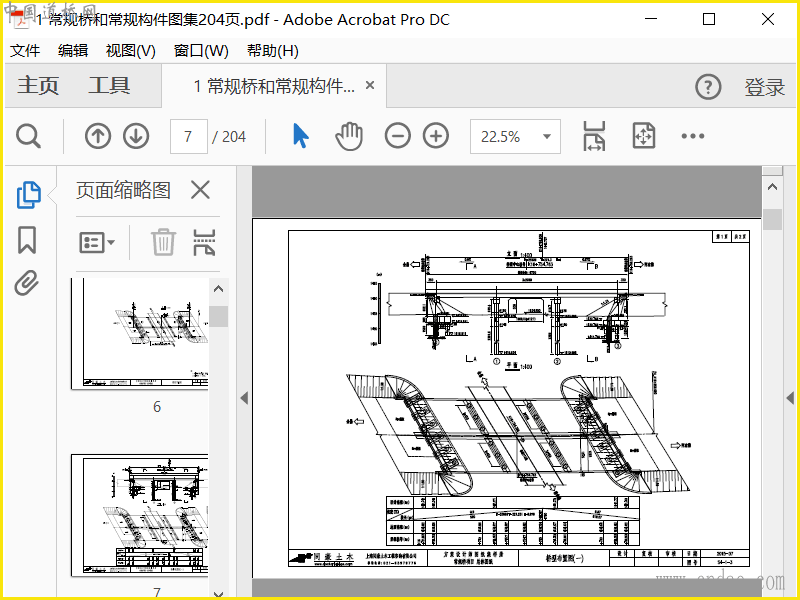Open the 编辑 menu
This screenshot has height=600, width=800.
[x=73, y=51]
